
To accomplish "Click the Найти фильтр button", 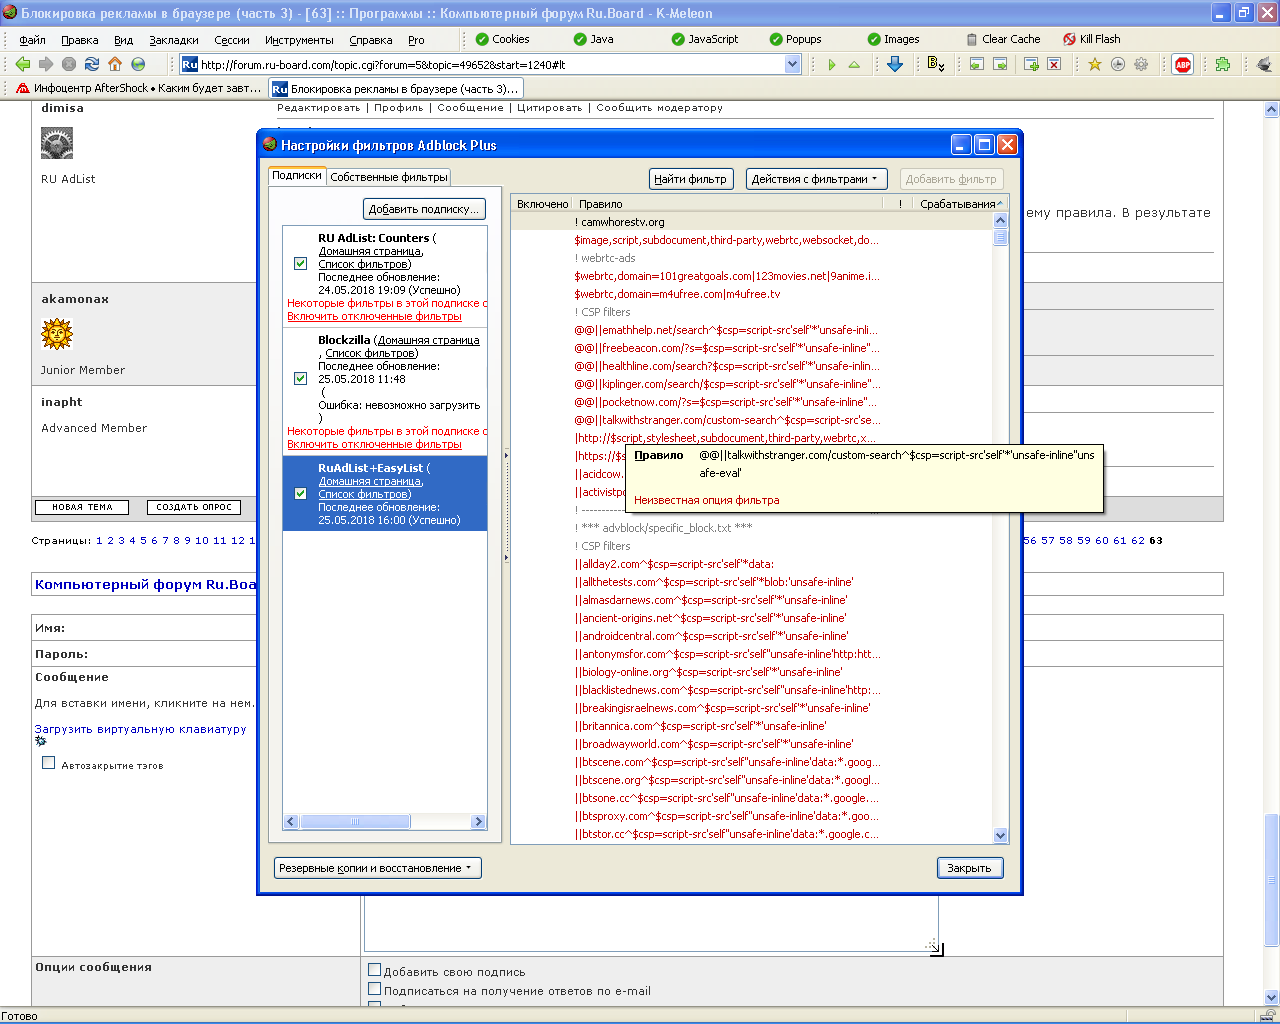I will point(691,179).
